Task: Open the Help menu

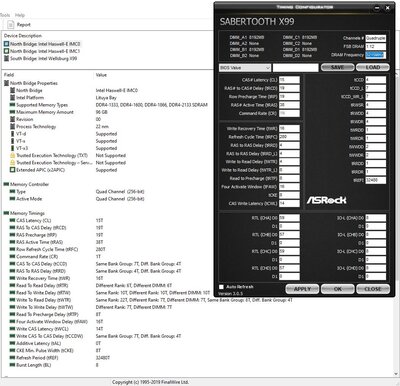Action: pos(20,15)
